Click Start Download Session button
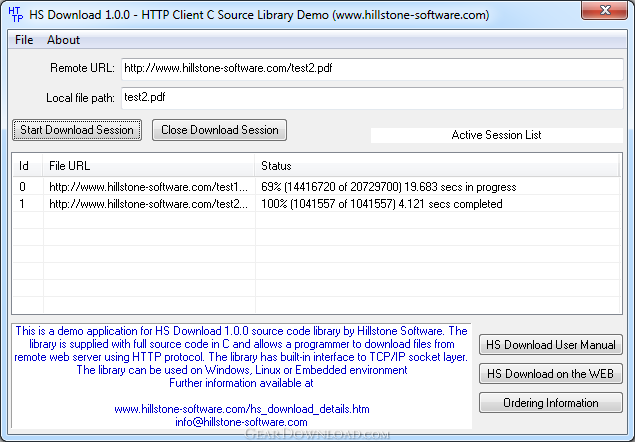Screen dimensions: 635x442 click(77, 130)
